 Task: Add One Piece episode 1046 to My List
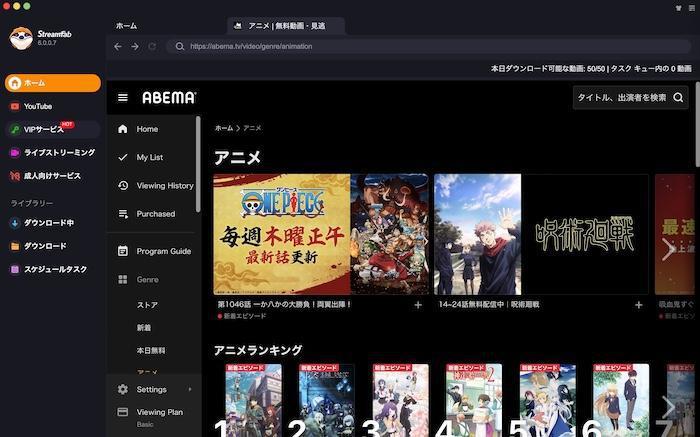coord(418,305)
